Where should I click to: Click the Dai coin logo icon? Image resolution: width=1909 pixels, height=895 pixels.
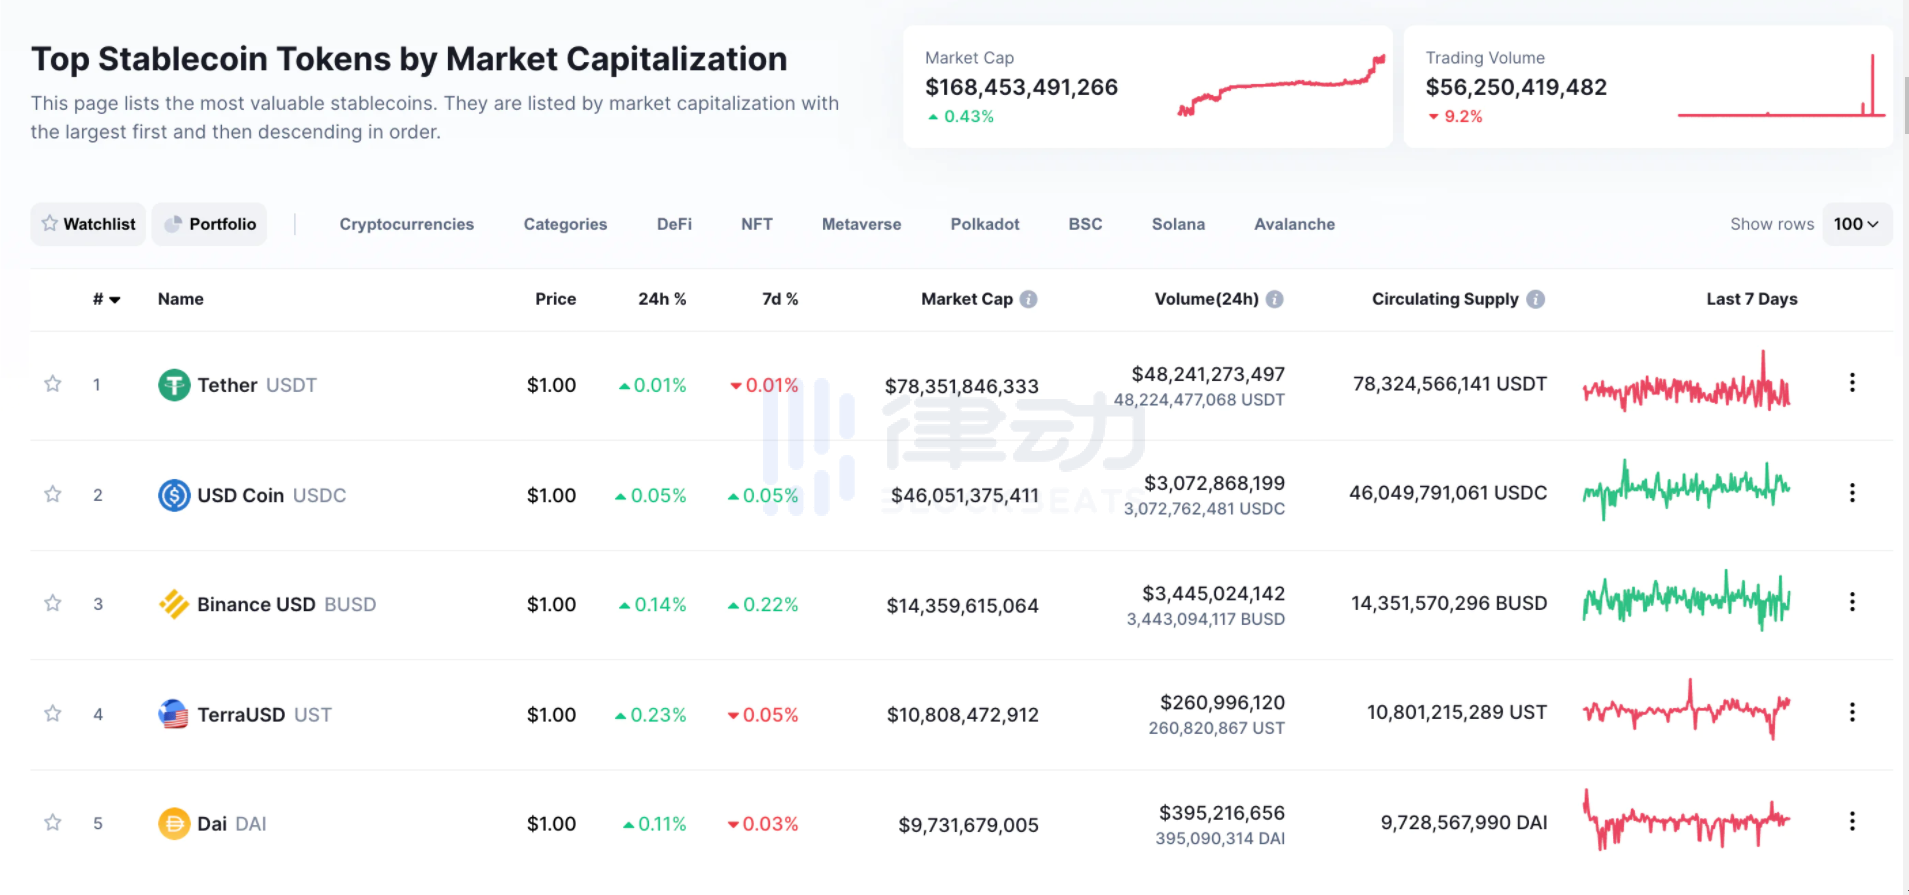pos(174,824)
